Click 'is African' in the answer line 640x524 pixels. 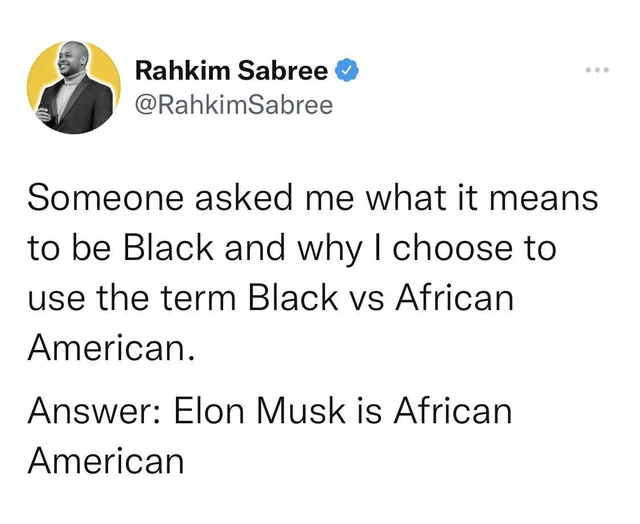point(434,411)
